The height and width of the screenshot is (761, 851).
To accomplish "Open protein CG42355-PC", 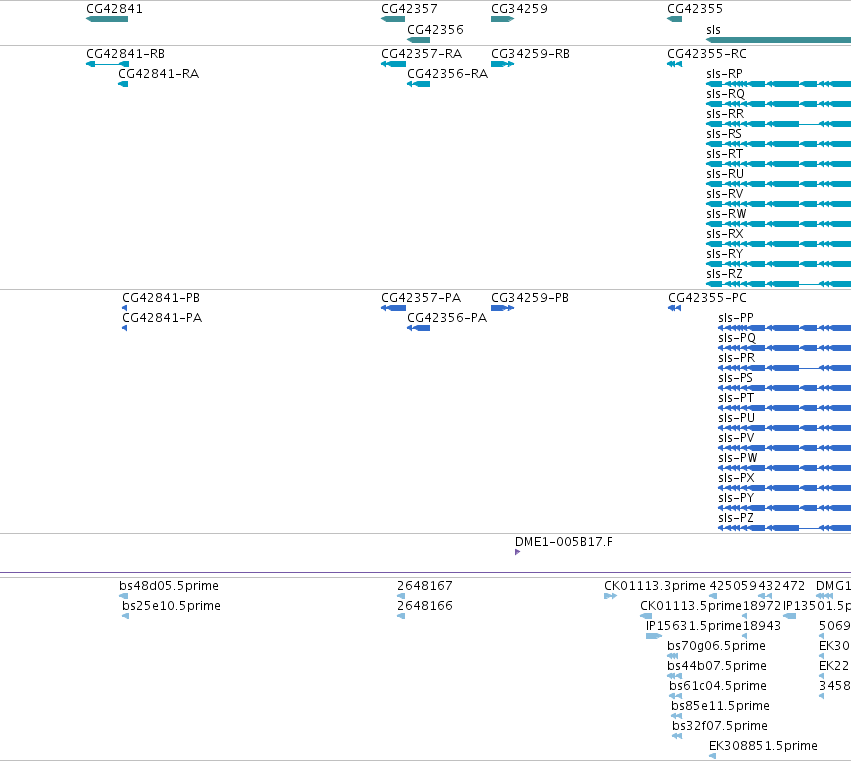I will click(674, 308).
